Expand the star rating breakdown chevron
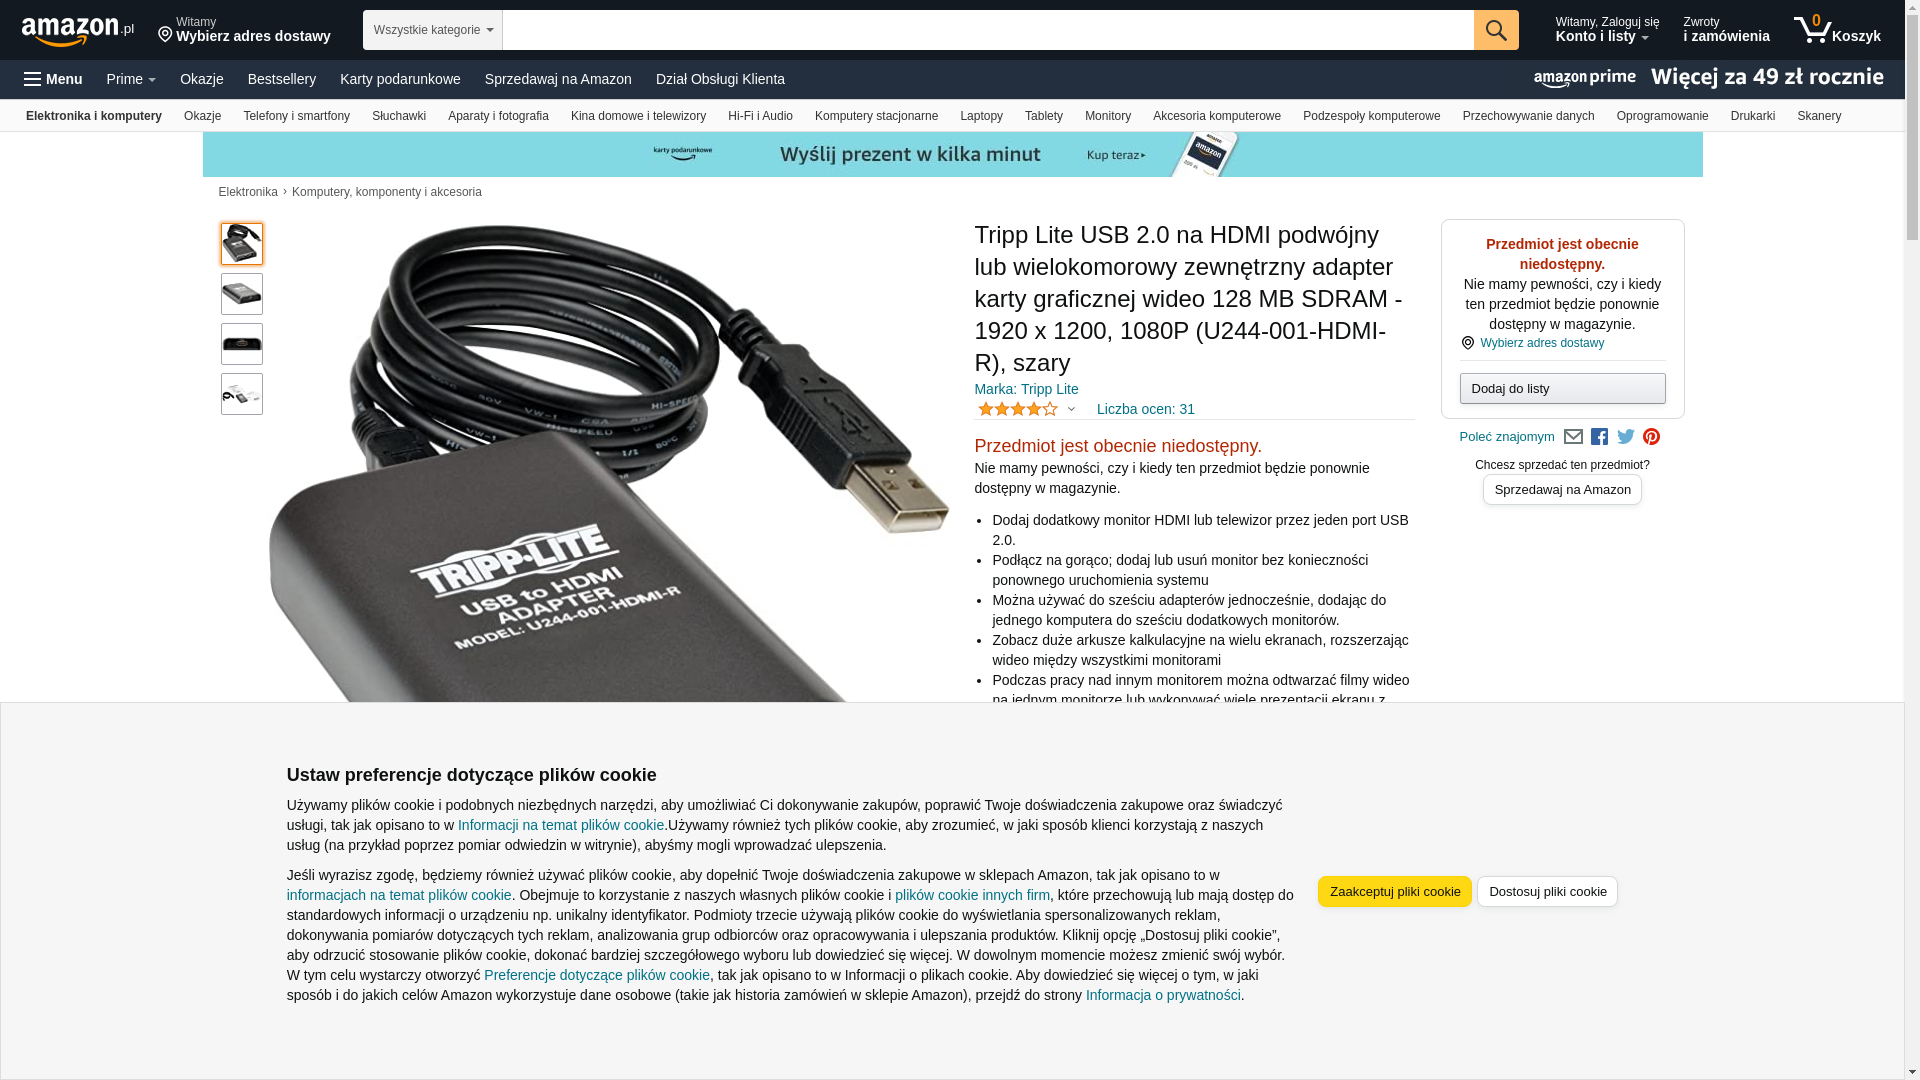 tap(1071, 409)
